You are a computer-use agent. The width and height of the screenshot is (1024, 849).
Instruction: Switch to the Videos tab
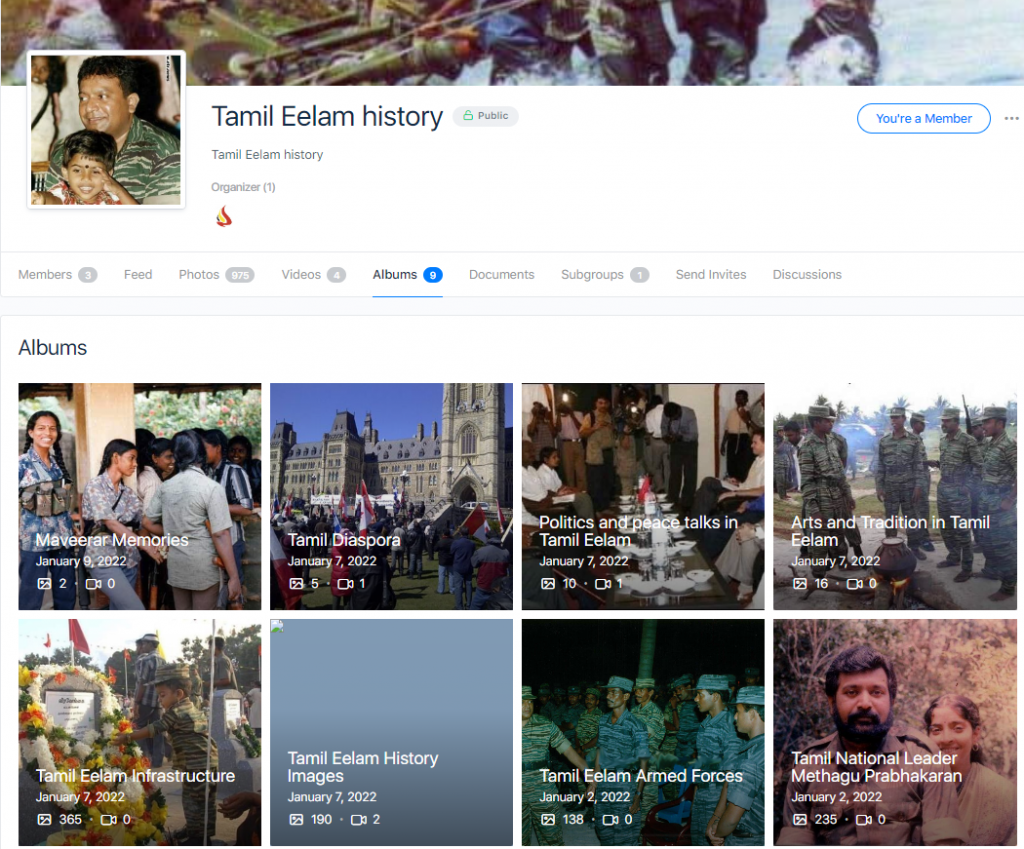[313, 274]
